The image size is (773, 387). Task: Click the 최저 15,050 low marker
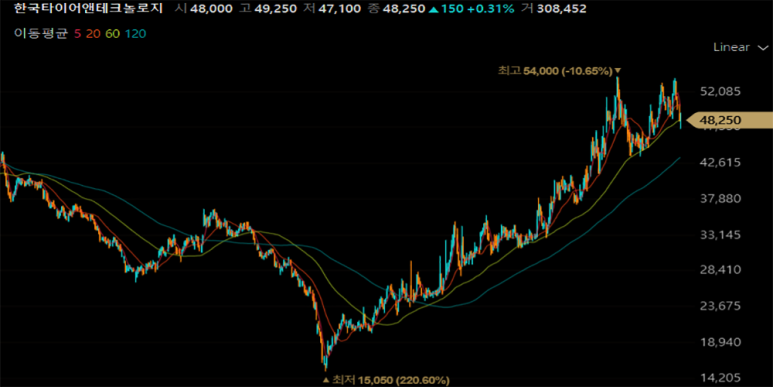click(386, 380)
